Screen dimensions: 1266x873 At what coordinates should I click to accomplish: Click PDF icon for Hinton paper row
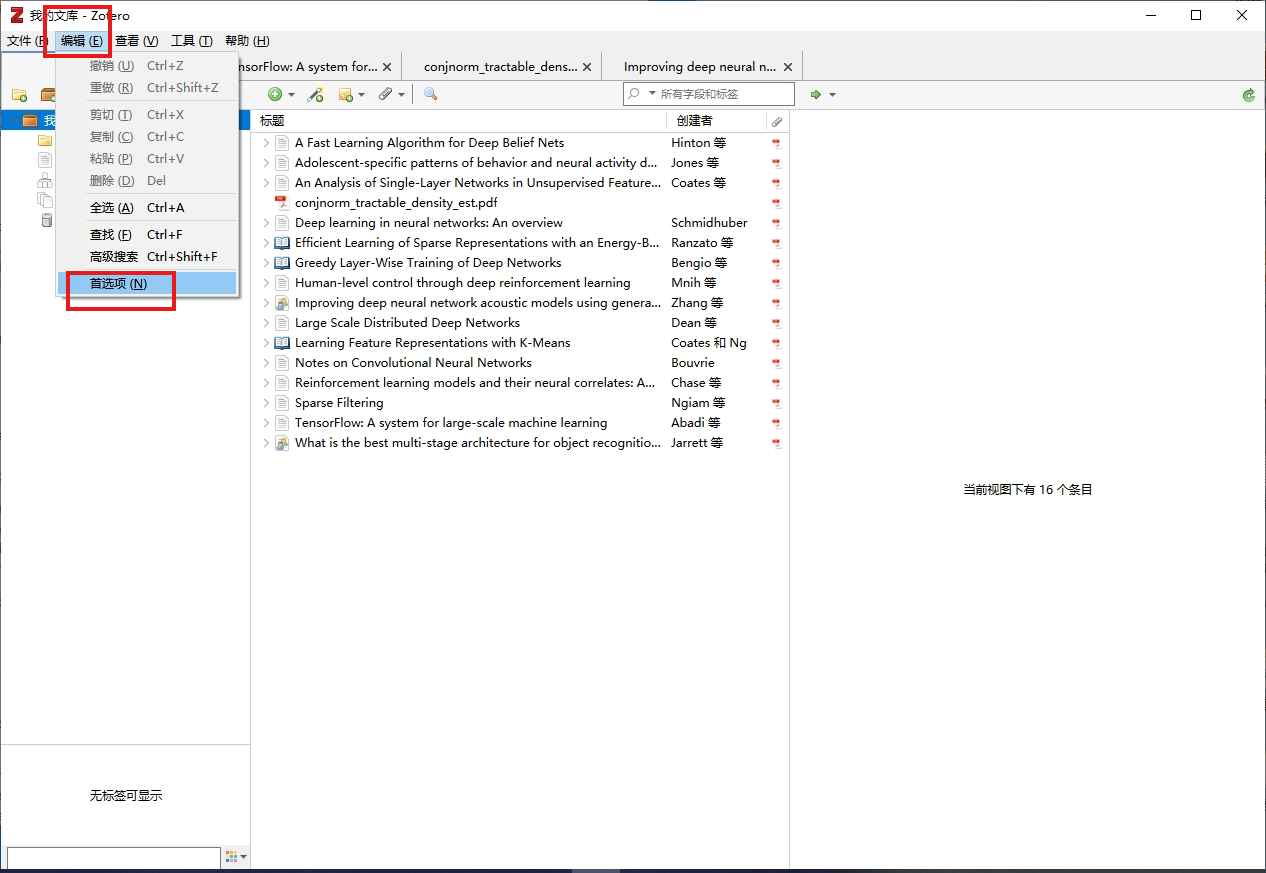pos(776,143)
